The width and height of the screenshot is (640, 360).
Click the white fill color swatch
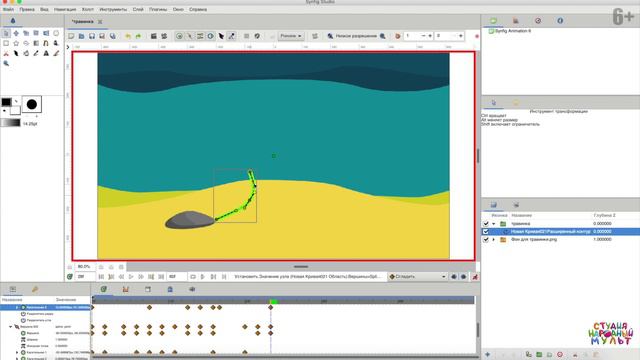[x=15, y=110]
